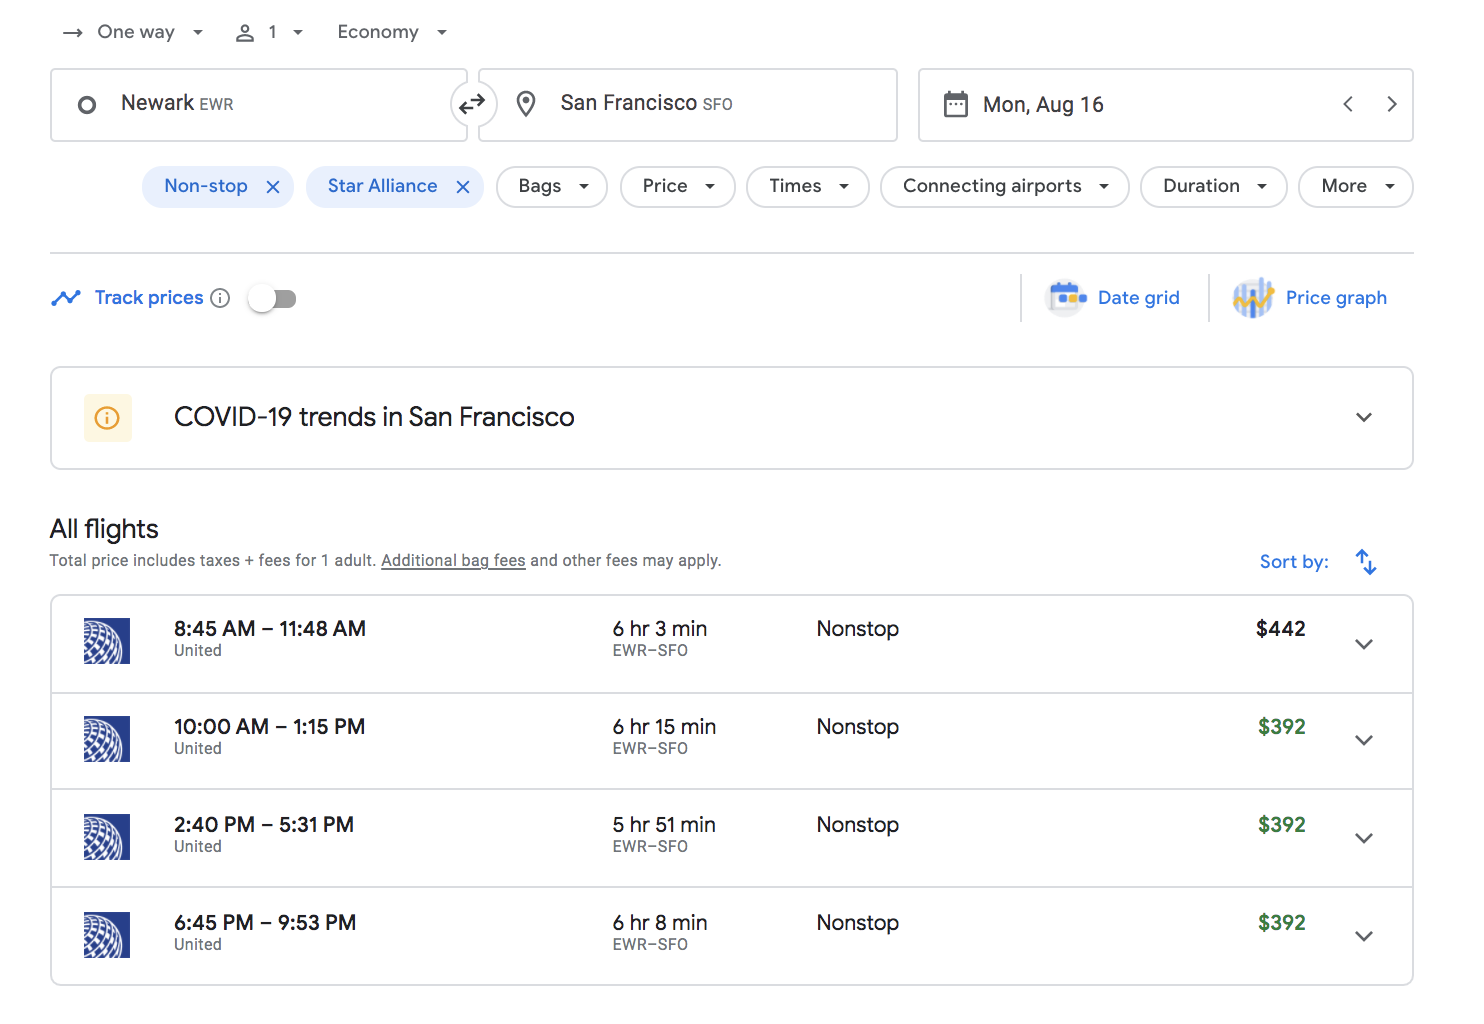The image size is (1484, 1024).
Task: Open the Economy cabin class menu
Action: point(390,31)
